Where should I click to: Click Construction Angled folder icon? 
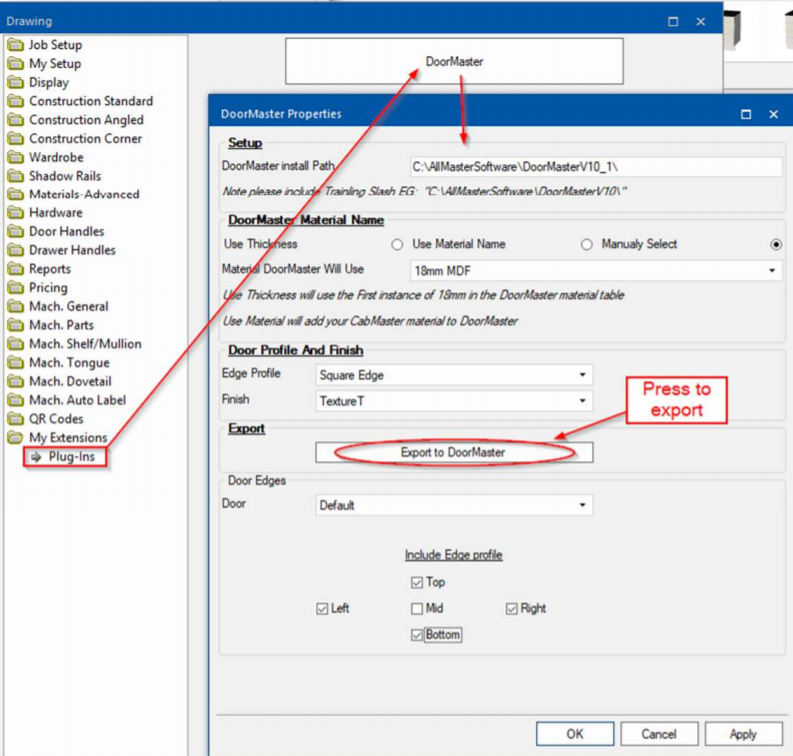pyautogui.click(x=16, y=120)
